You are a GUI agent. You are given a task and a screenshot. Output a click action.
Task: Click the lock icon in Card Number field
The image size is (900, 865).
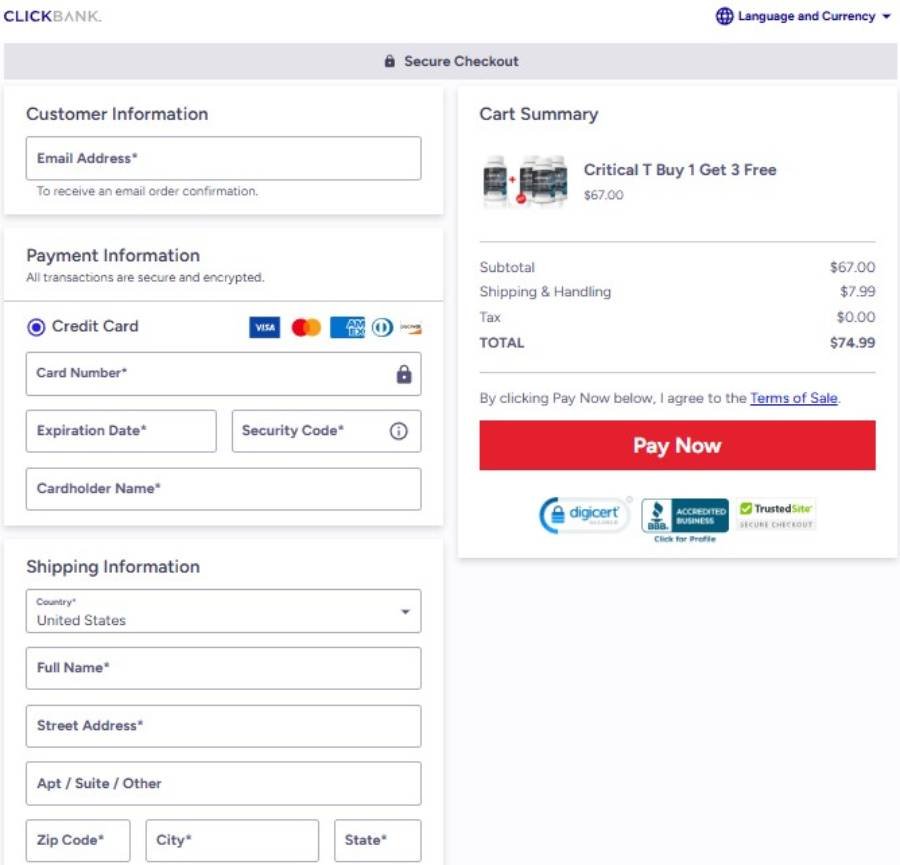[x=404, y=373]
